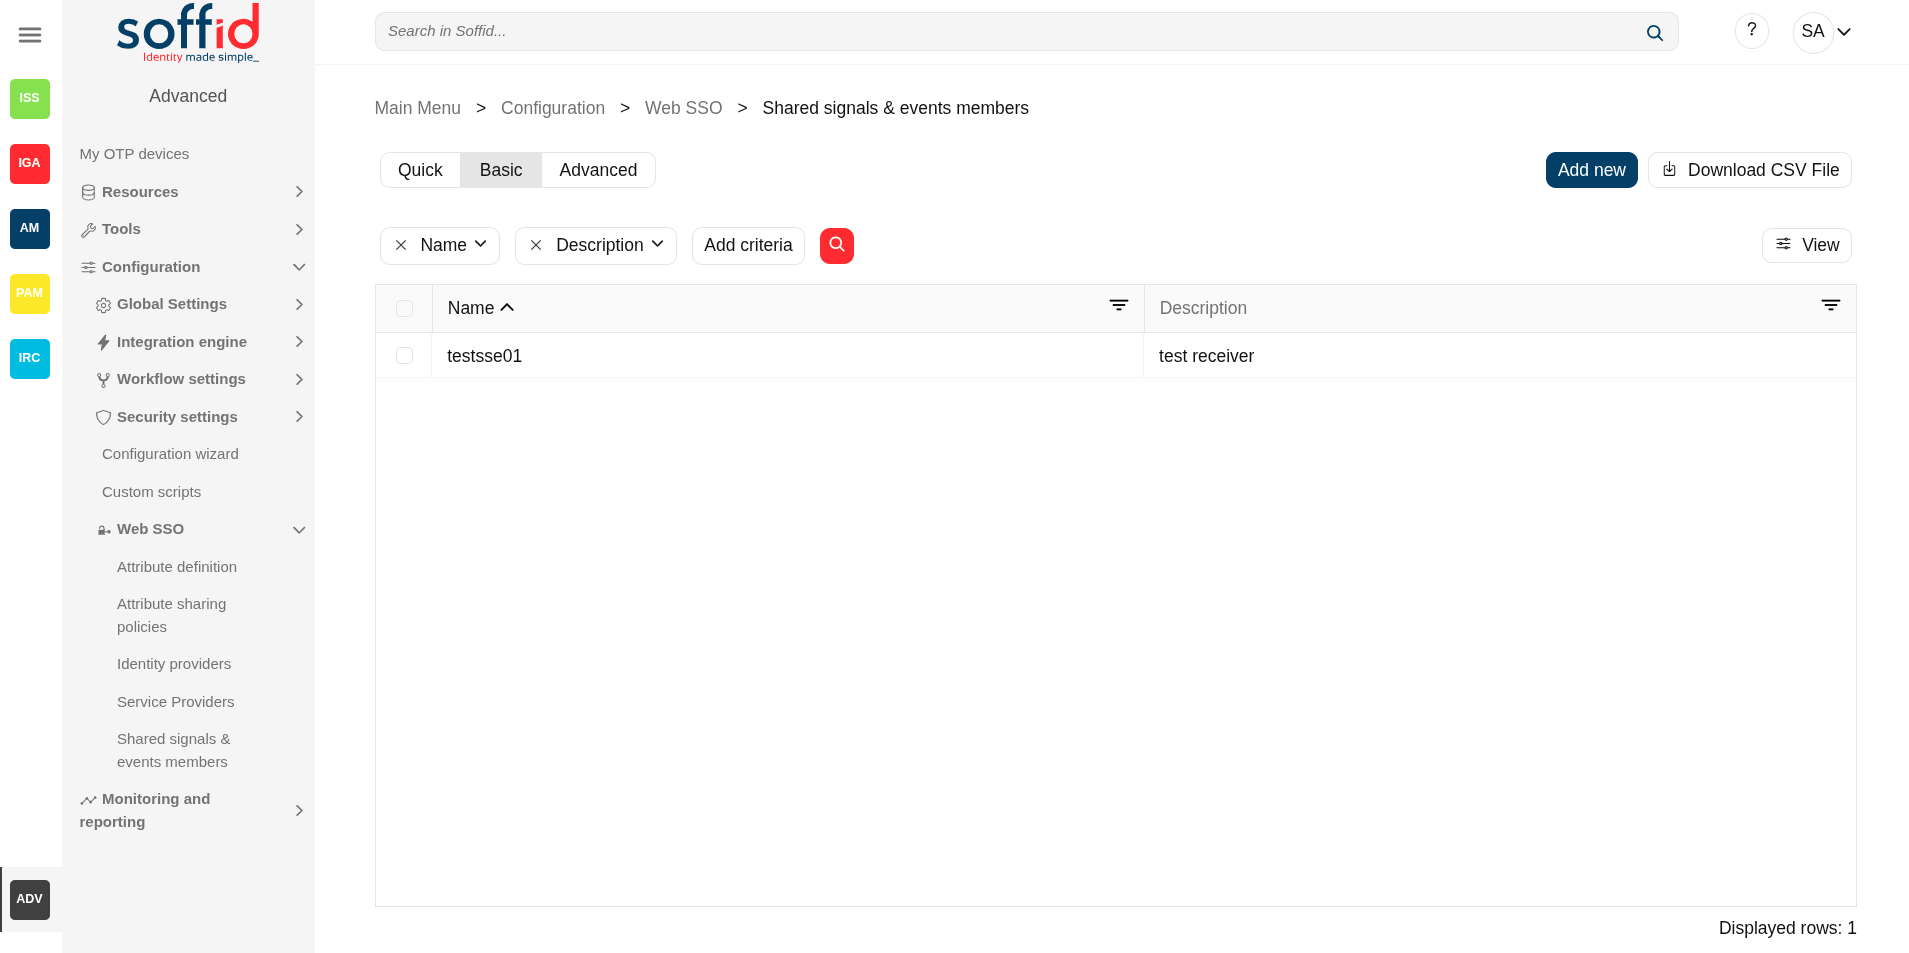Open the help question mark icon

pyautogui.click(x=1752, y=31)
